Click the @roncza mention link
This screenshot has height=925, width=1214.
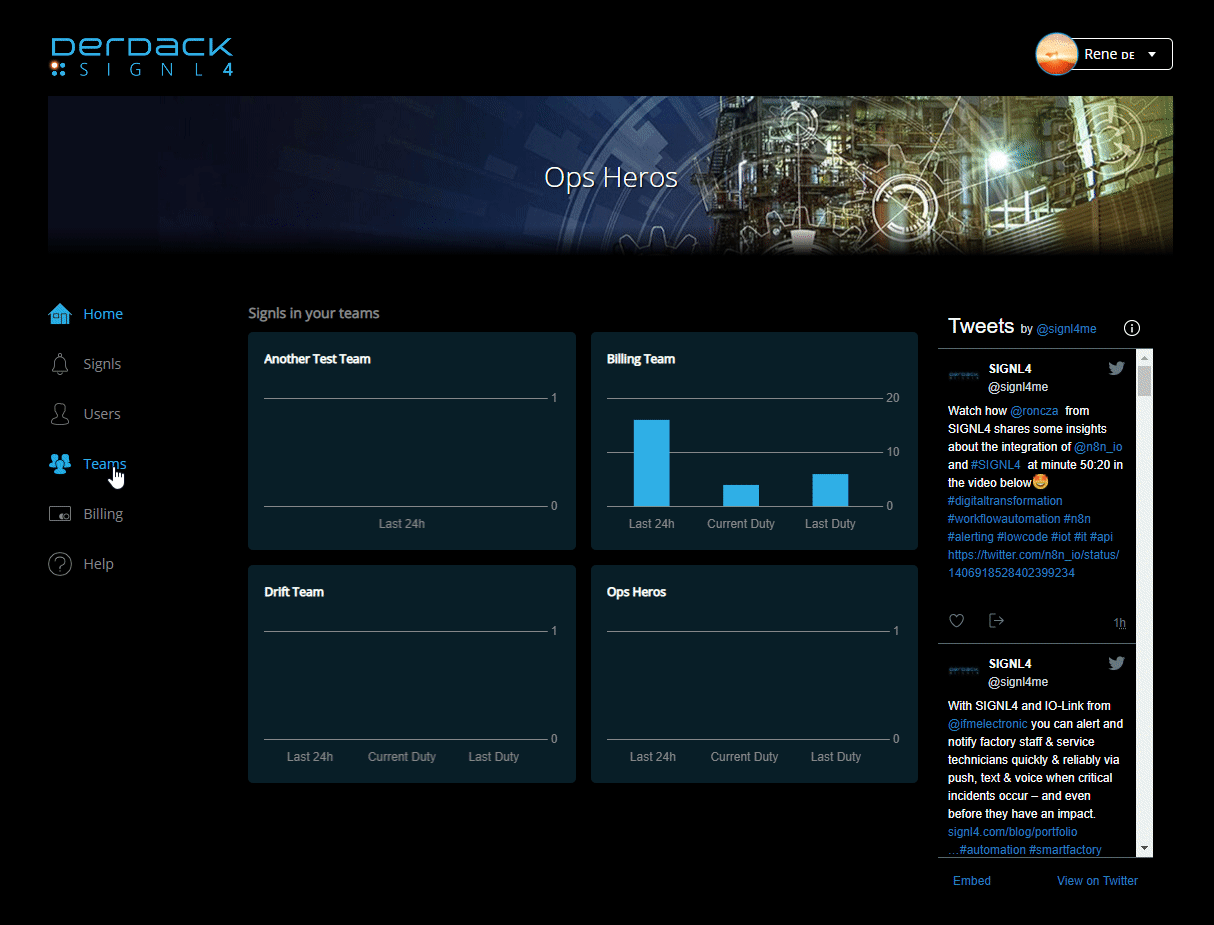pyautogui.click(x=1034, y=411)
